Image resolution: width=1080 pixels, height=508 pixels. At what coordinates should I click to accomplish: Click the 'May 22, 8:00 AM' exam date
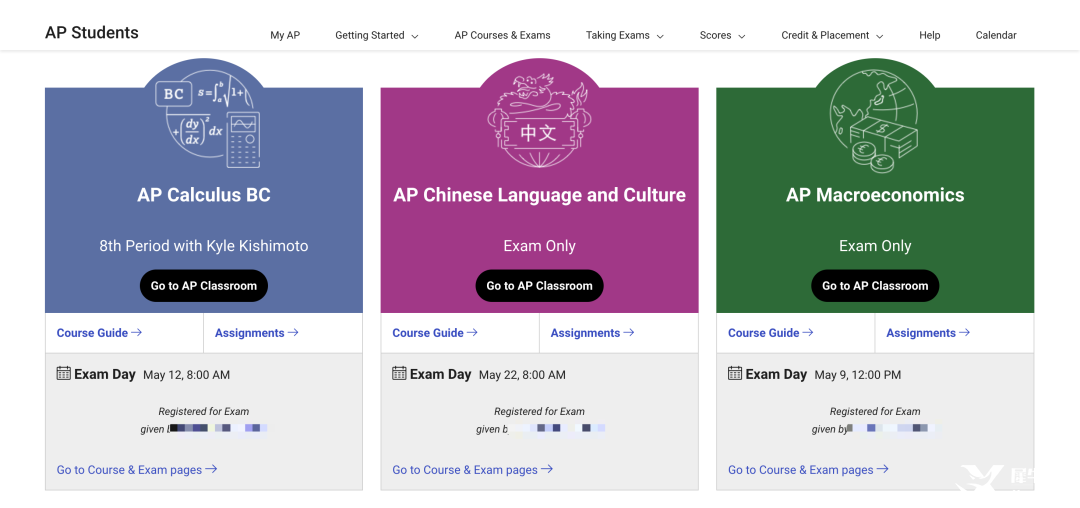[522, 375]
